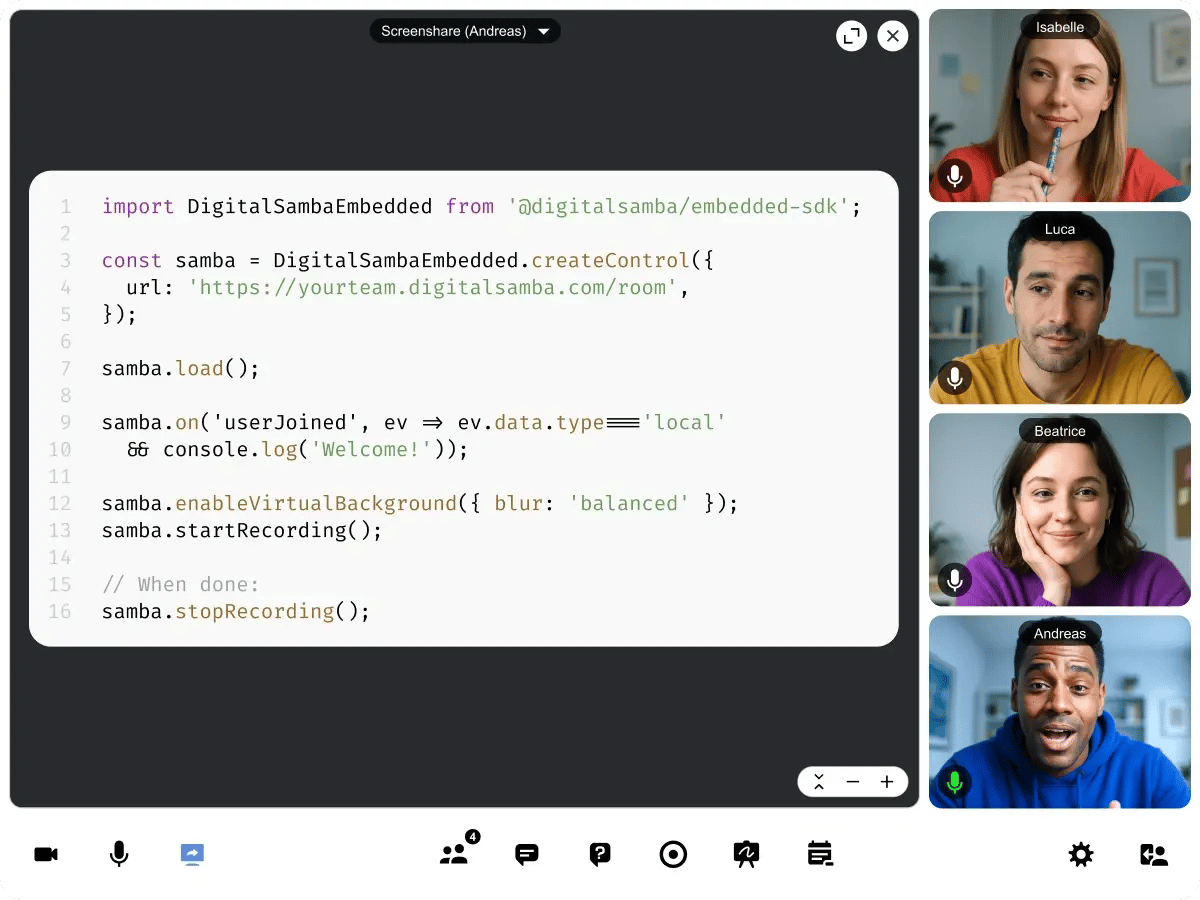
Task: Open the participants panel
Action: tap(454, 854)
